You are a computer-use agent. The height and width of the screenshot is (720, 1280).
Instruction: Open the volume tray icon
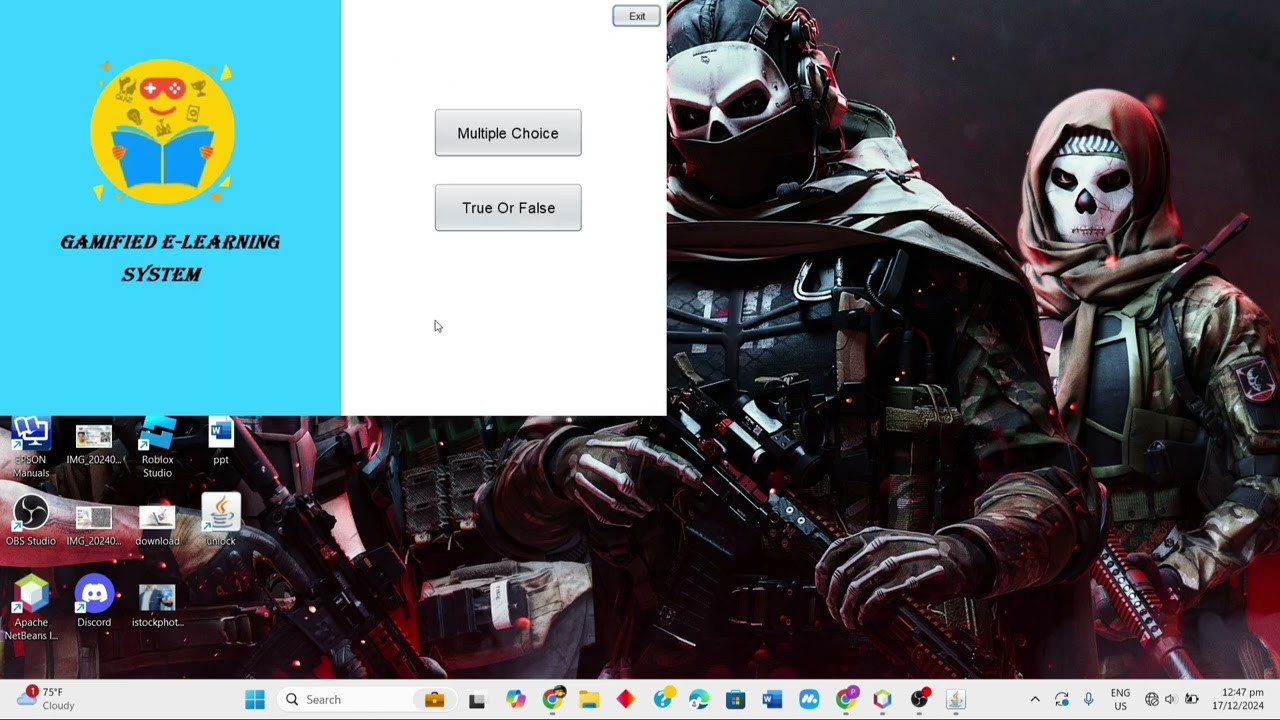coord(1170,700)
